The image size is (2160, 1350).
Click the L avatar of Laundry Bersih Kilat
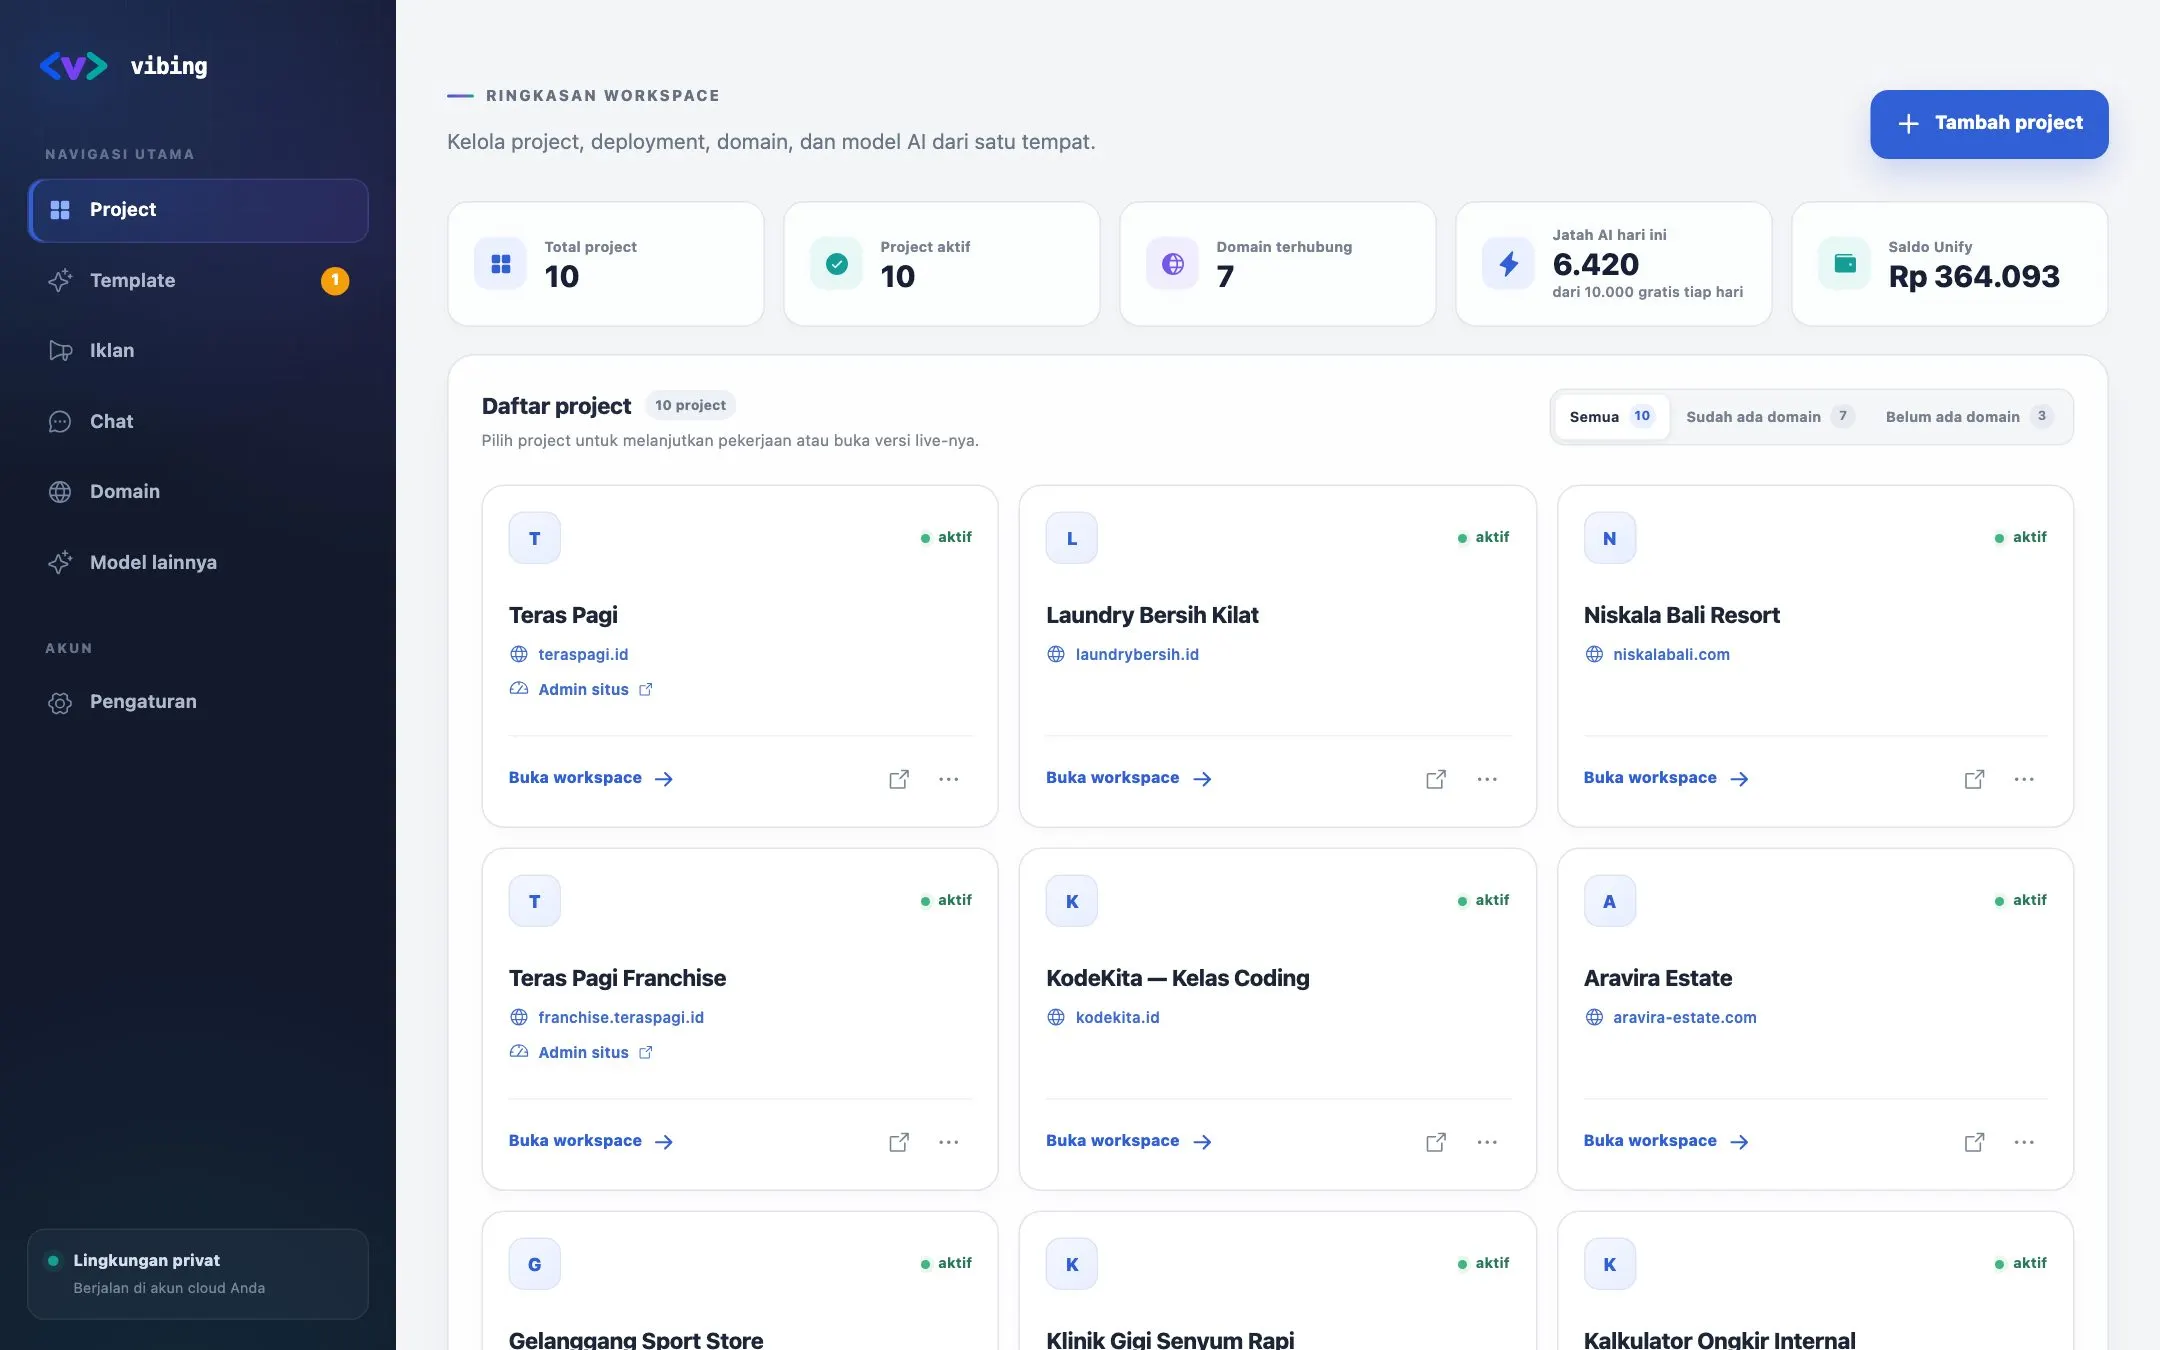tap(1072, 539)
